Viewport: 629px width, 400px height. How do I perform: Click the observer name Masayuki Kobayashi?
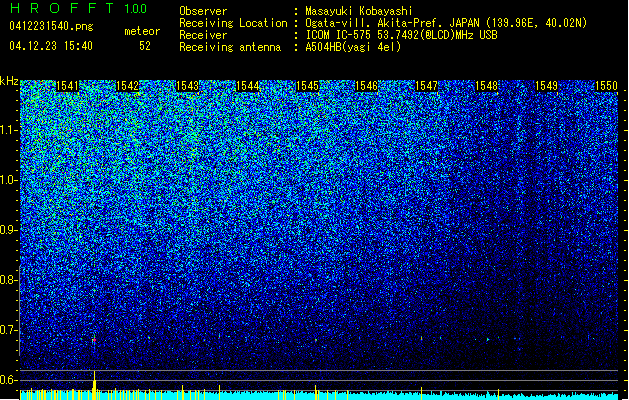[359, 11]
